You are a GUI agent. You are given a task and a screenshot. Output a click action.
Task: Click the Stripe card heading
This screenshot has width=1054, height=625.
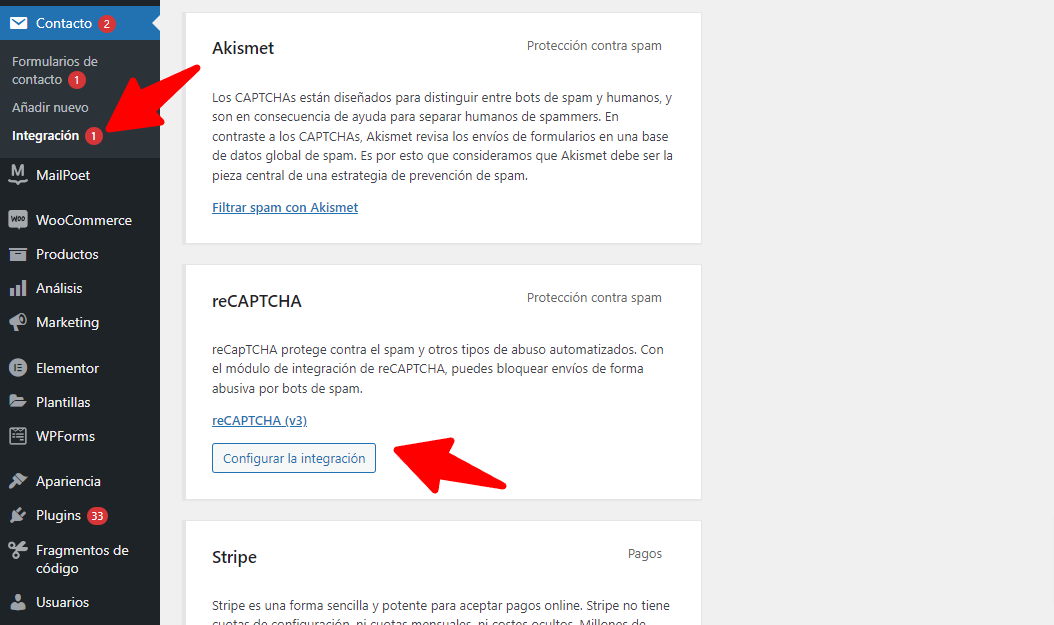(x=235, y=557)
